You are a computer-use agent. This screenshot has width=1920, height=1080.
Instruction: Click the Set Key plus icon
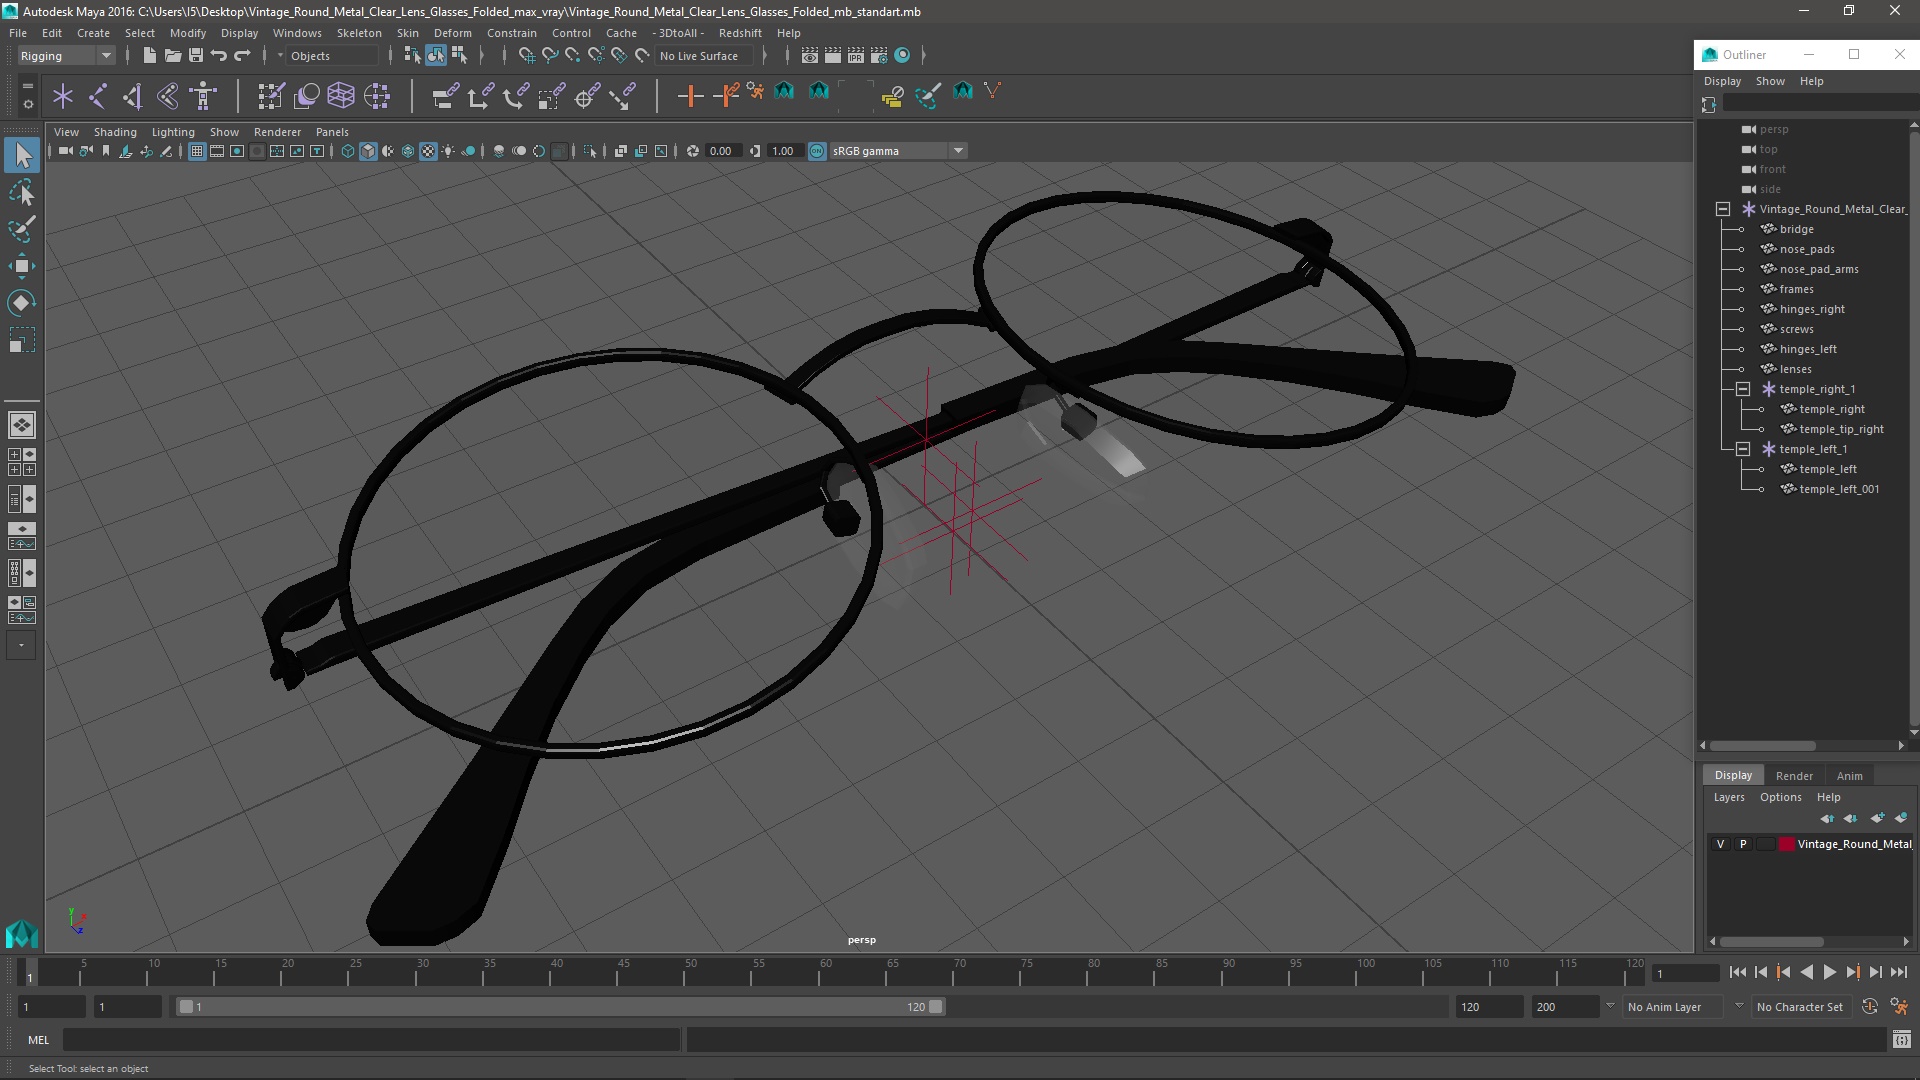[689, 96]
